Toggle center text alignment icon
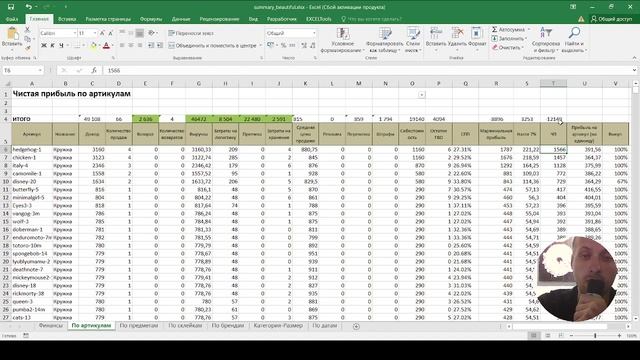640x360 pixels. point(131,45)
